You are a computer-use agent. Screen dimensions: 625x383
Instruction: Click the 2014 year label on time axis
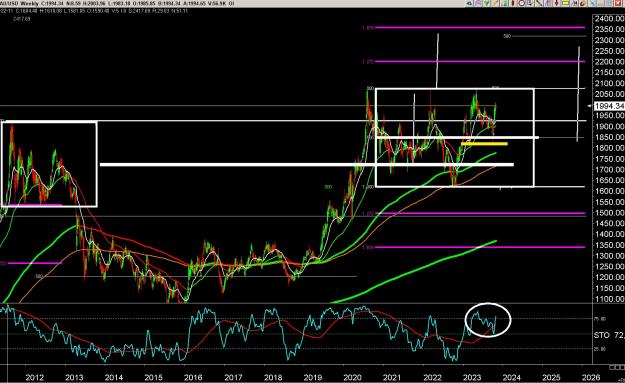(114, 377)
